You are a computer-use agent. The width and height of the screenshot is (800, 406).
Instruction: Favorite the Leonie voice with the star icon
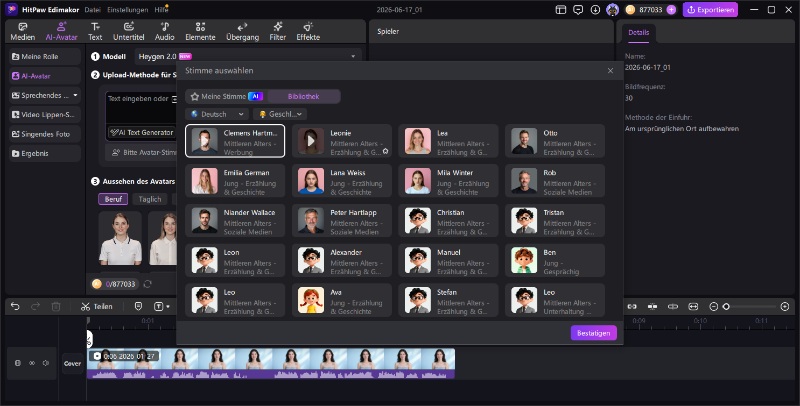click(x=385, y=151)
